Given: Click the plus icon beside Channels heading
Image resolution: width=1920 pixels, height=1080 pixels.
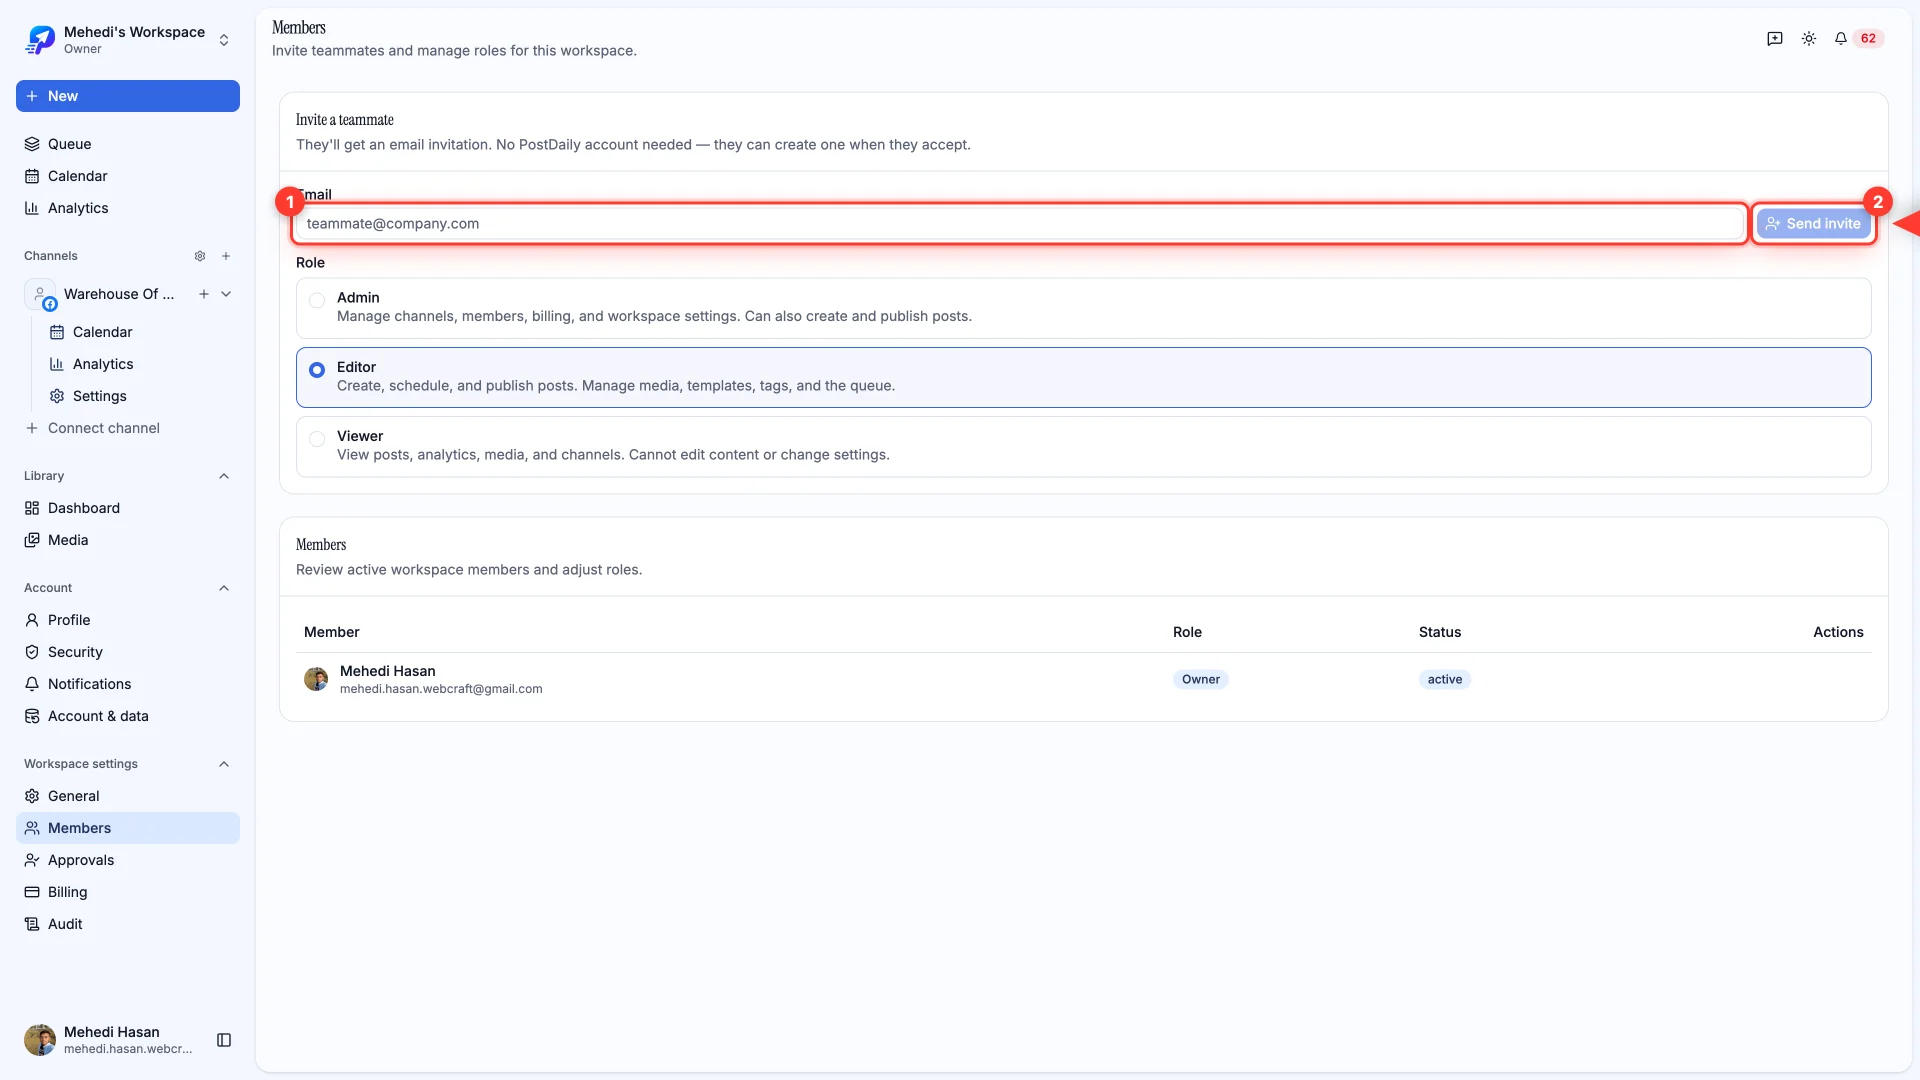Looking at the screenshot, I should 226,256.
